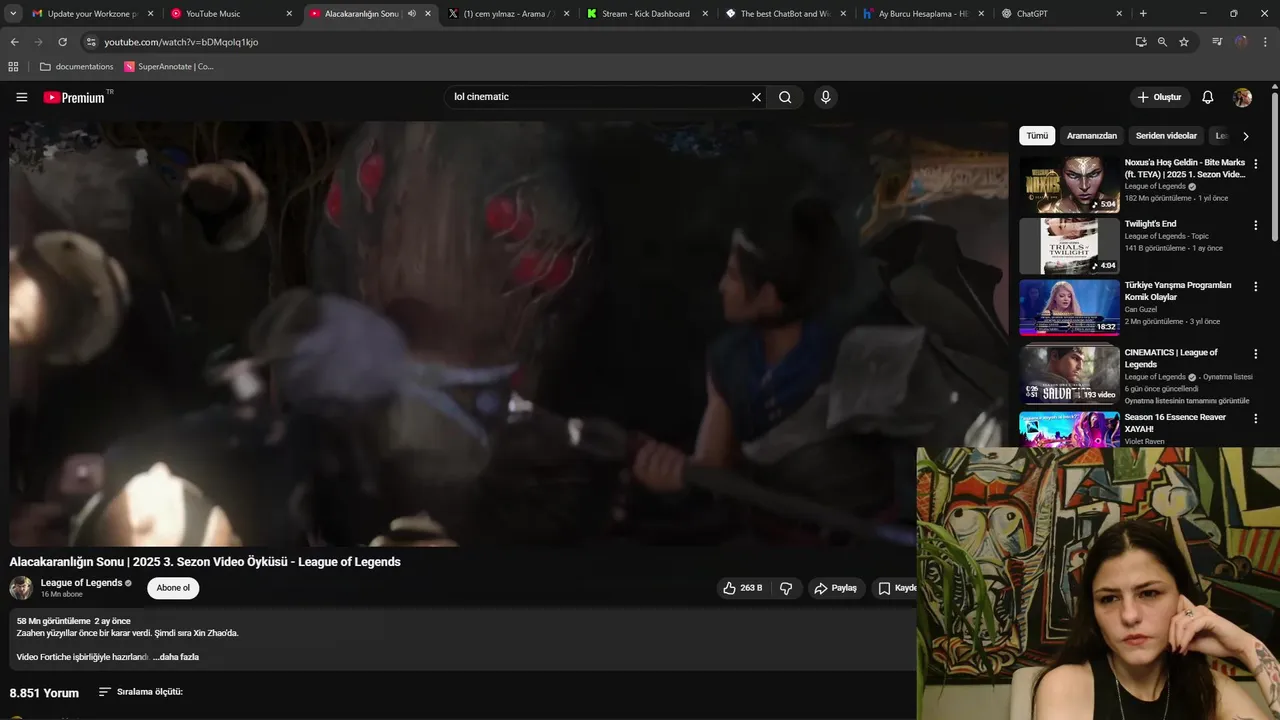This screenshot has height=720, width=1280.
Task: Dislike the video with thumbs down
Action: point(786,588)
